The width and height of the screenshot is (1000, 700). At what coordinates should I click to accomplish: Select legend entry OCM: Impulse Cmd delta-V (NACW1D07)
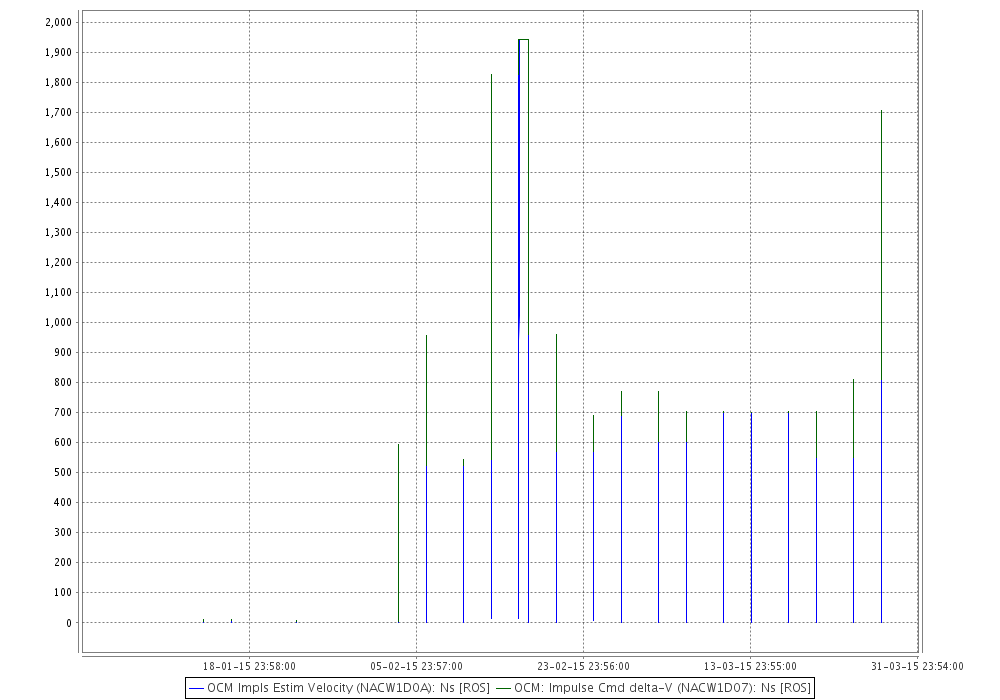(x=663, y=689)
